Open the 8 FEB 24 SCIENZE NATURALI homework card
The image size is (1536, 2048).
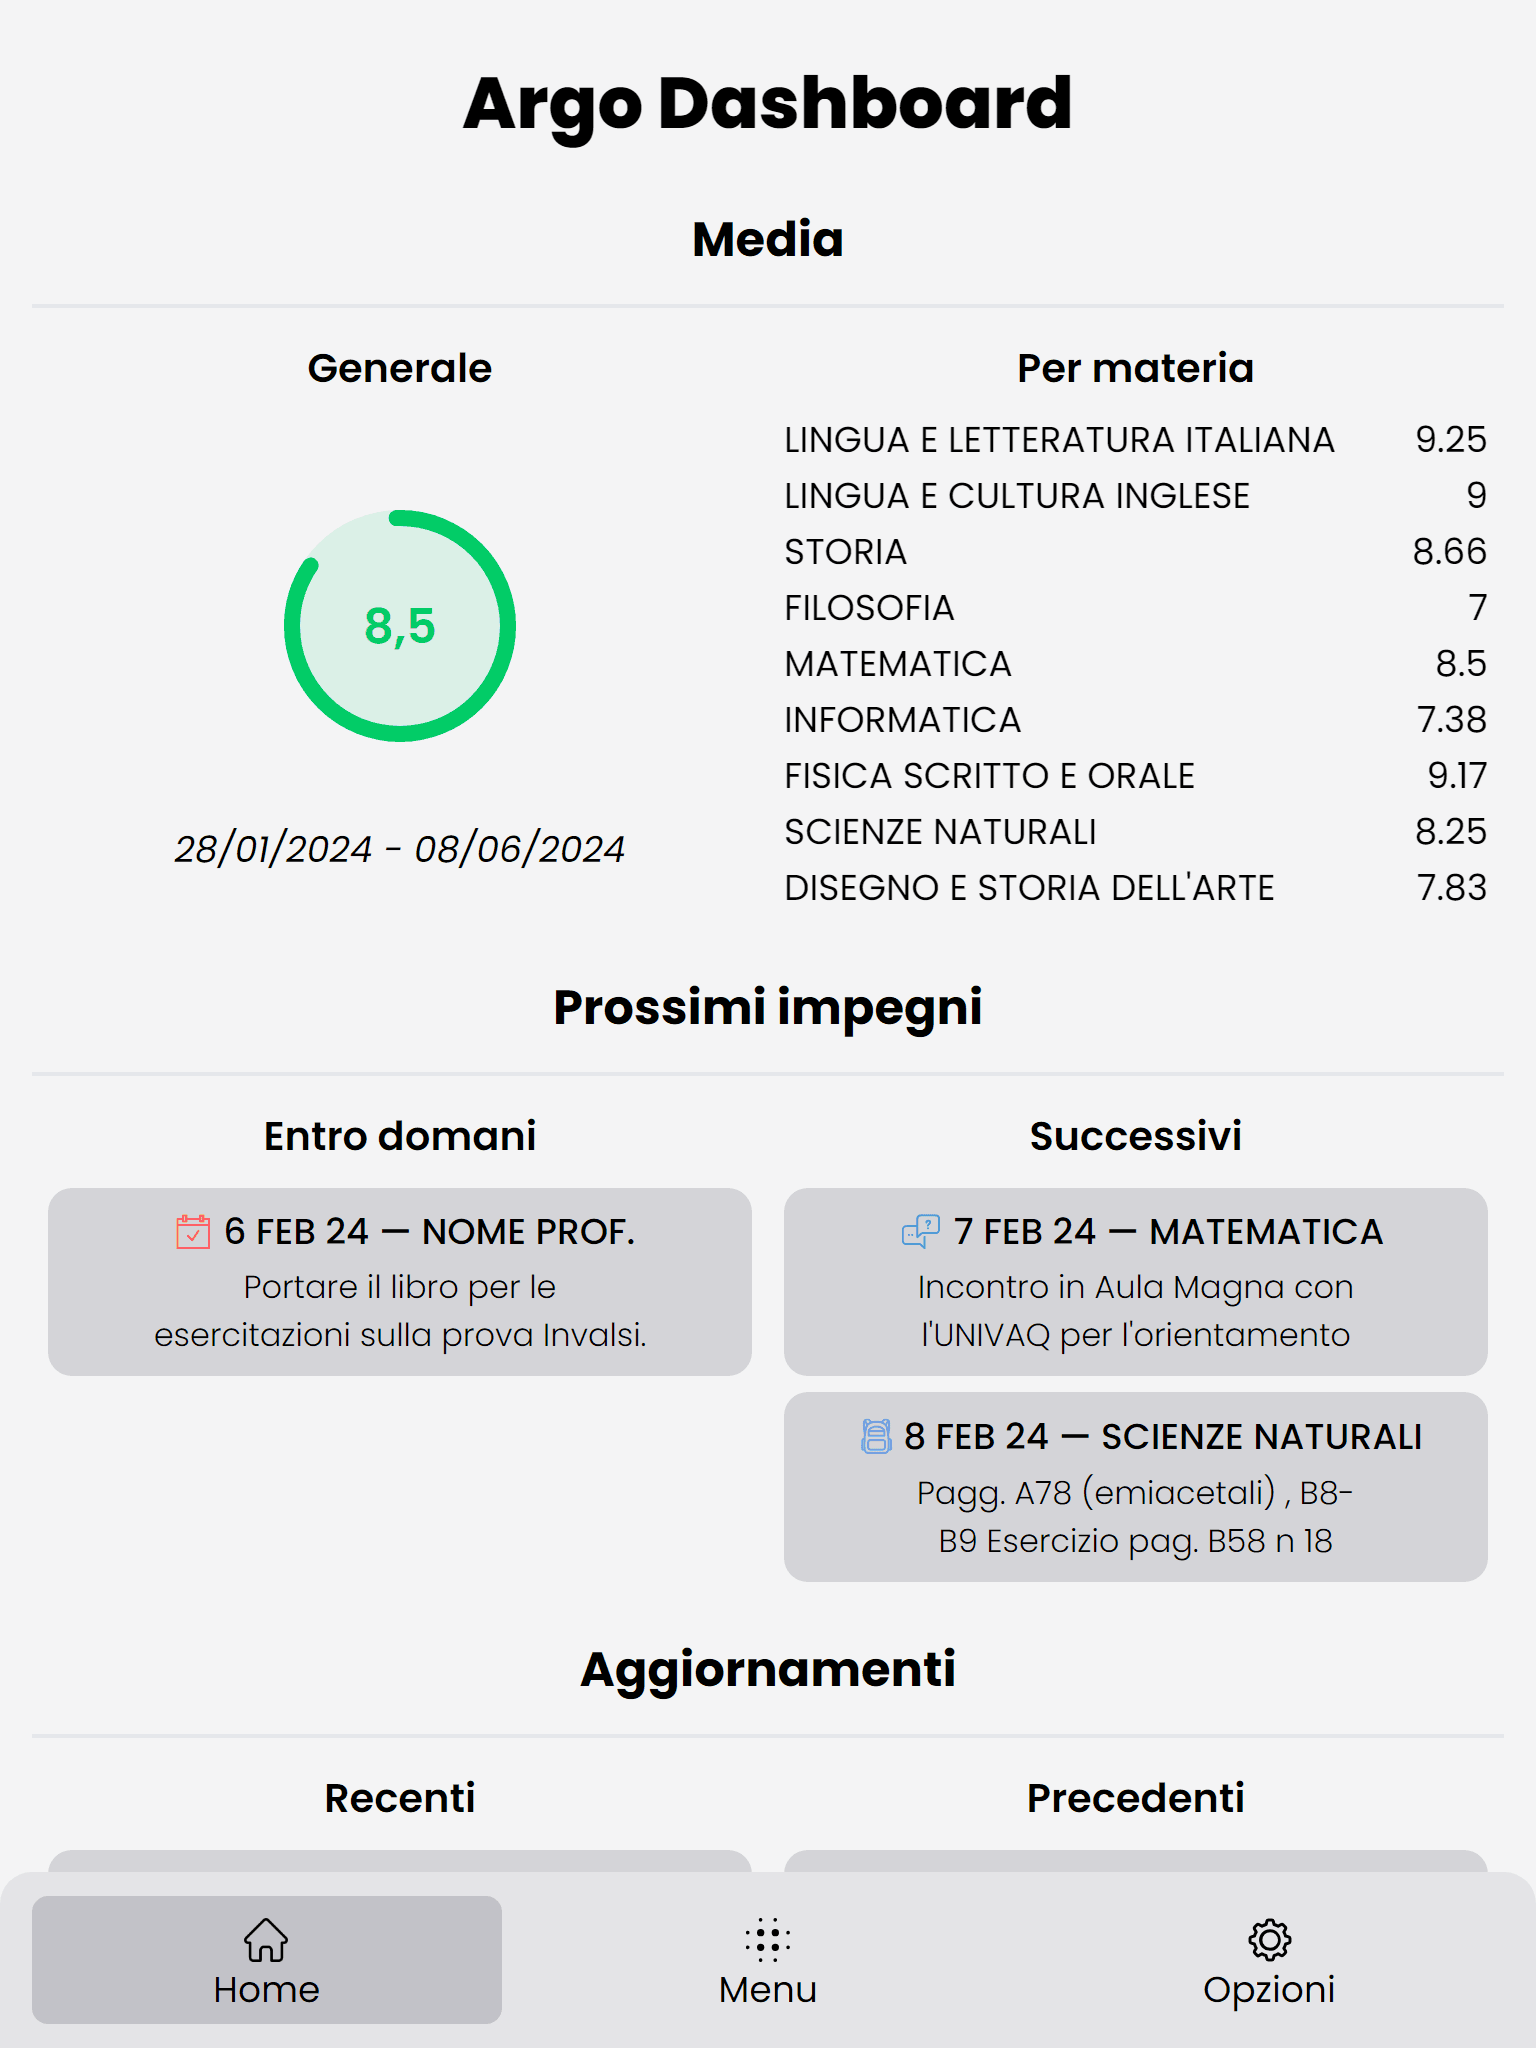coord(1136,1487)
